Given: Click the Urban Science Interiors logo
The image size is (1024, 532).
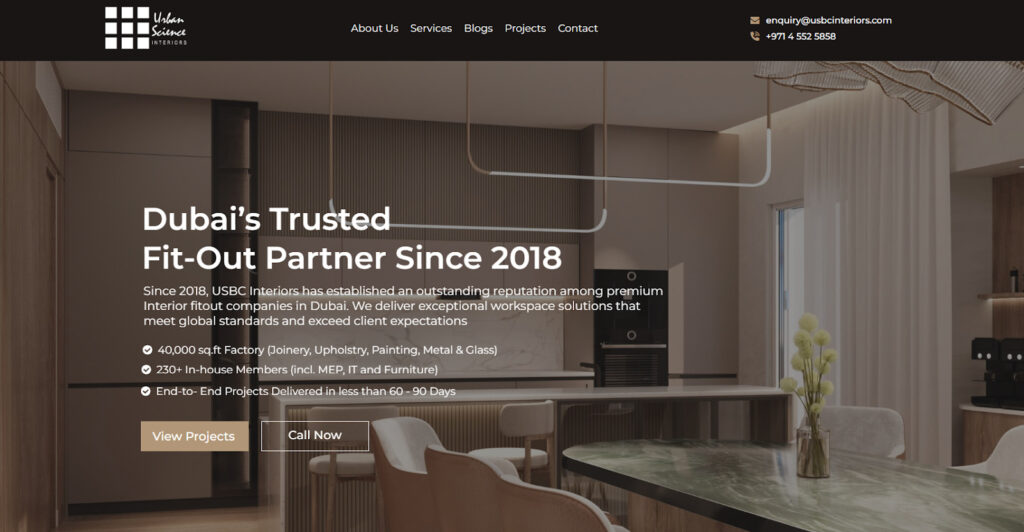Looking at the screenshot, I should tap(146, 28).
